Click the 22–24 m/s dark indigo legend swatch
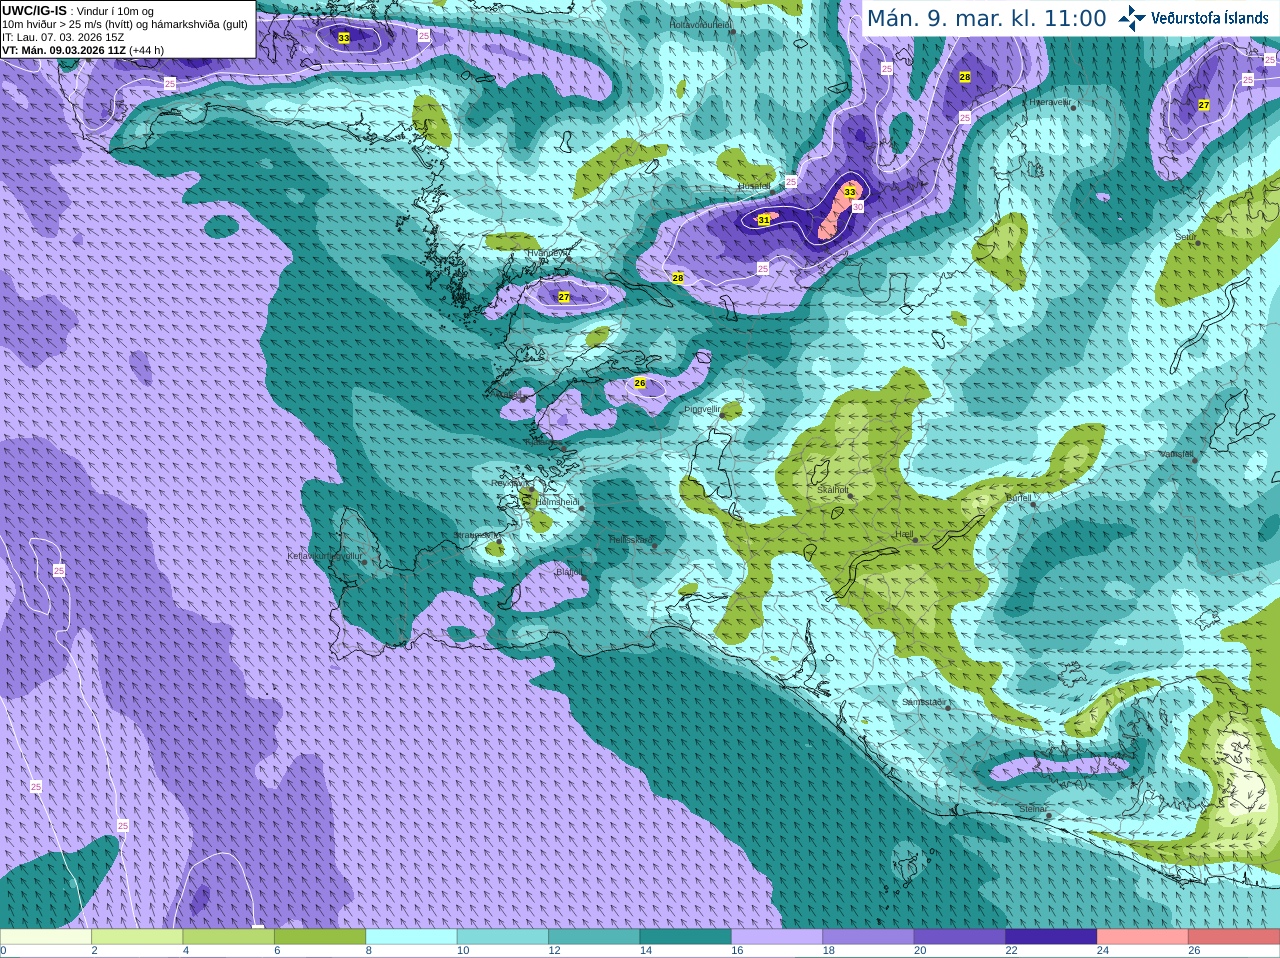 [x=1051, y=937]
